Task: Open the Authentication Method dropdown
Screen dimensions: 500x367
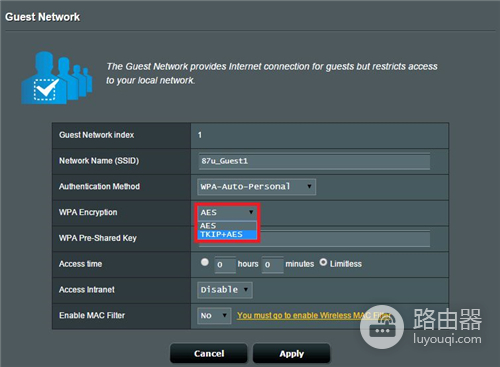Action: (x=256, y=187)
